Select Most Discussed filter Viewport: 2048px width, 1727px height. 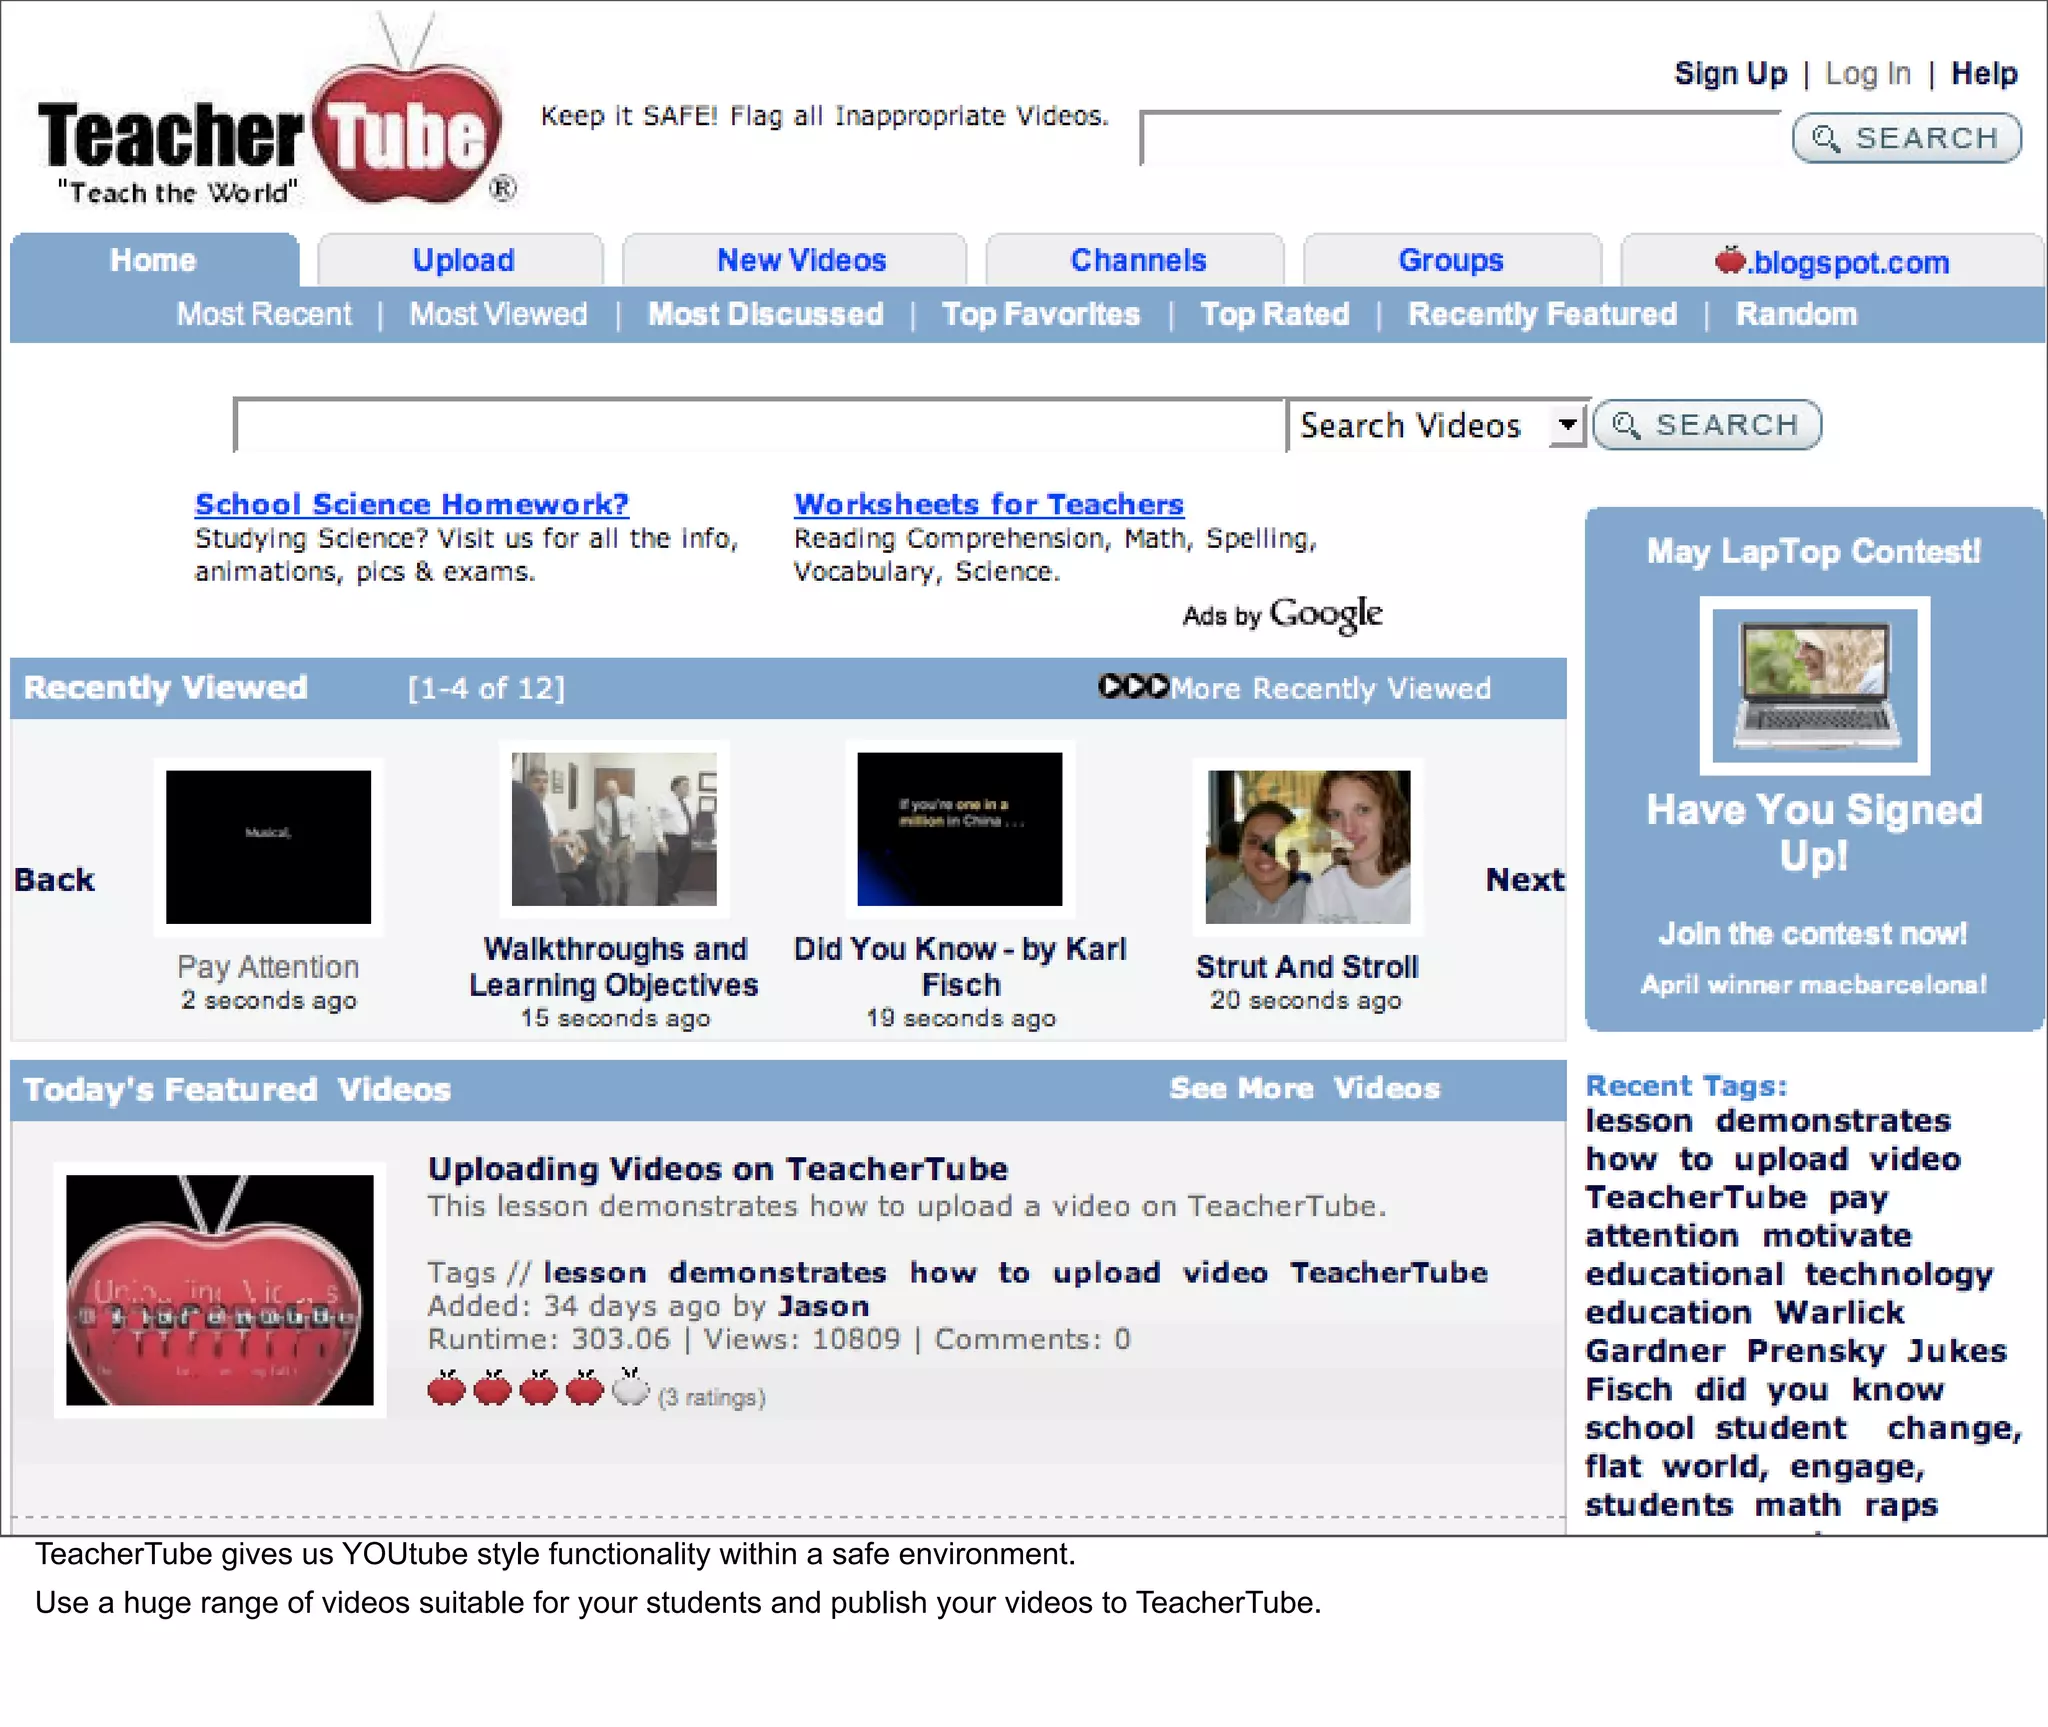click(x=765, y=314)
